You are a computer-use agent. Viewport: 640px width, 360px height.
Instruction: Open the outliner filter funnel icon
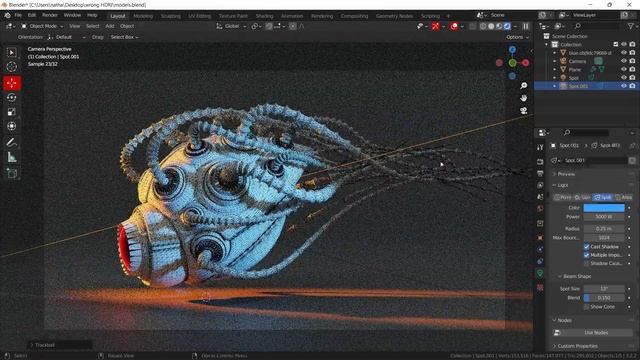(631, 26)
